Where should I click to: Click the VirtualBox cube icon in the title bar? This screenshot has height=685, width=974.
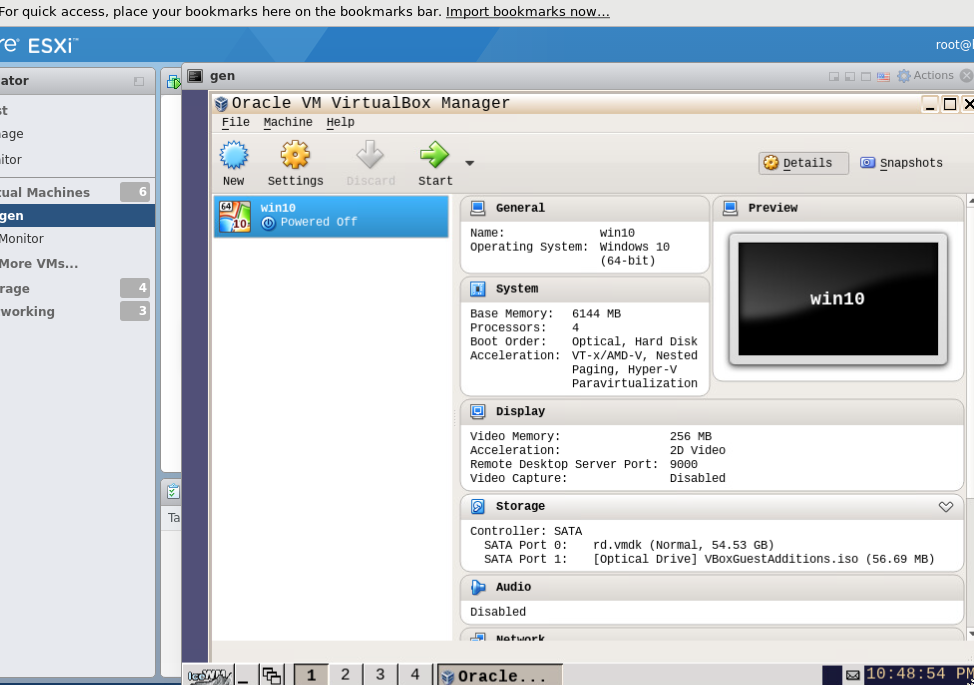221,104
